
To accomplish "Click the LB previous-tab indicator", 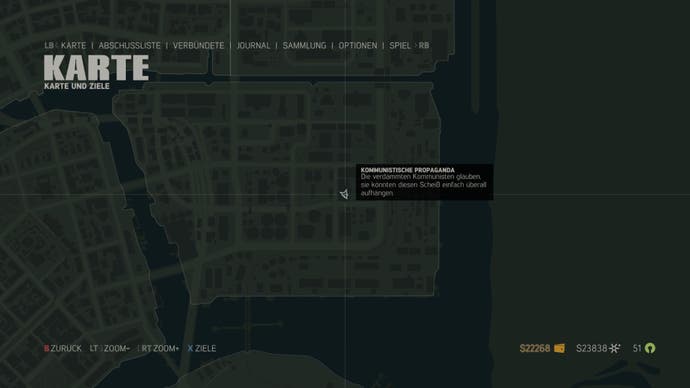I will click(49, 46).
